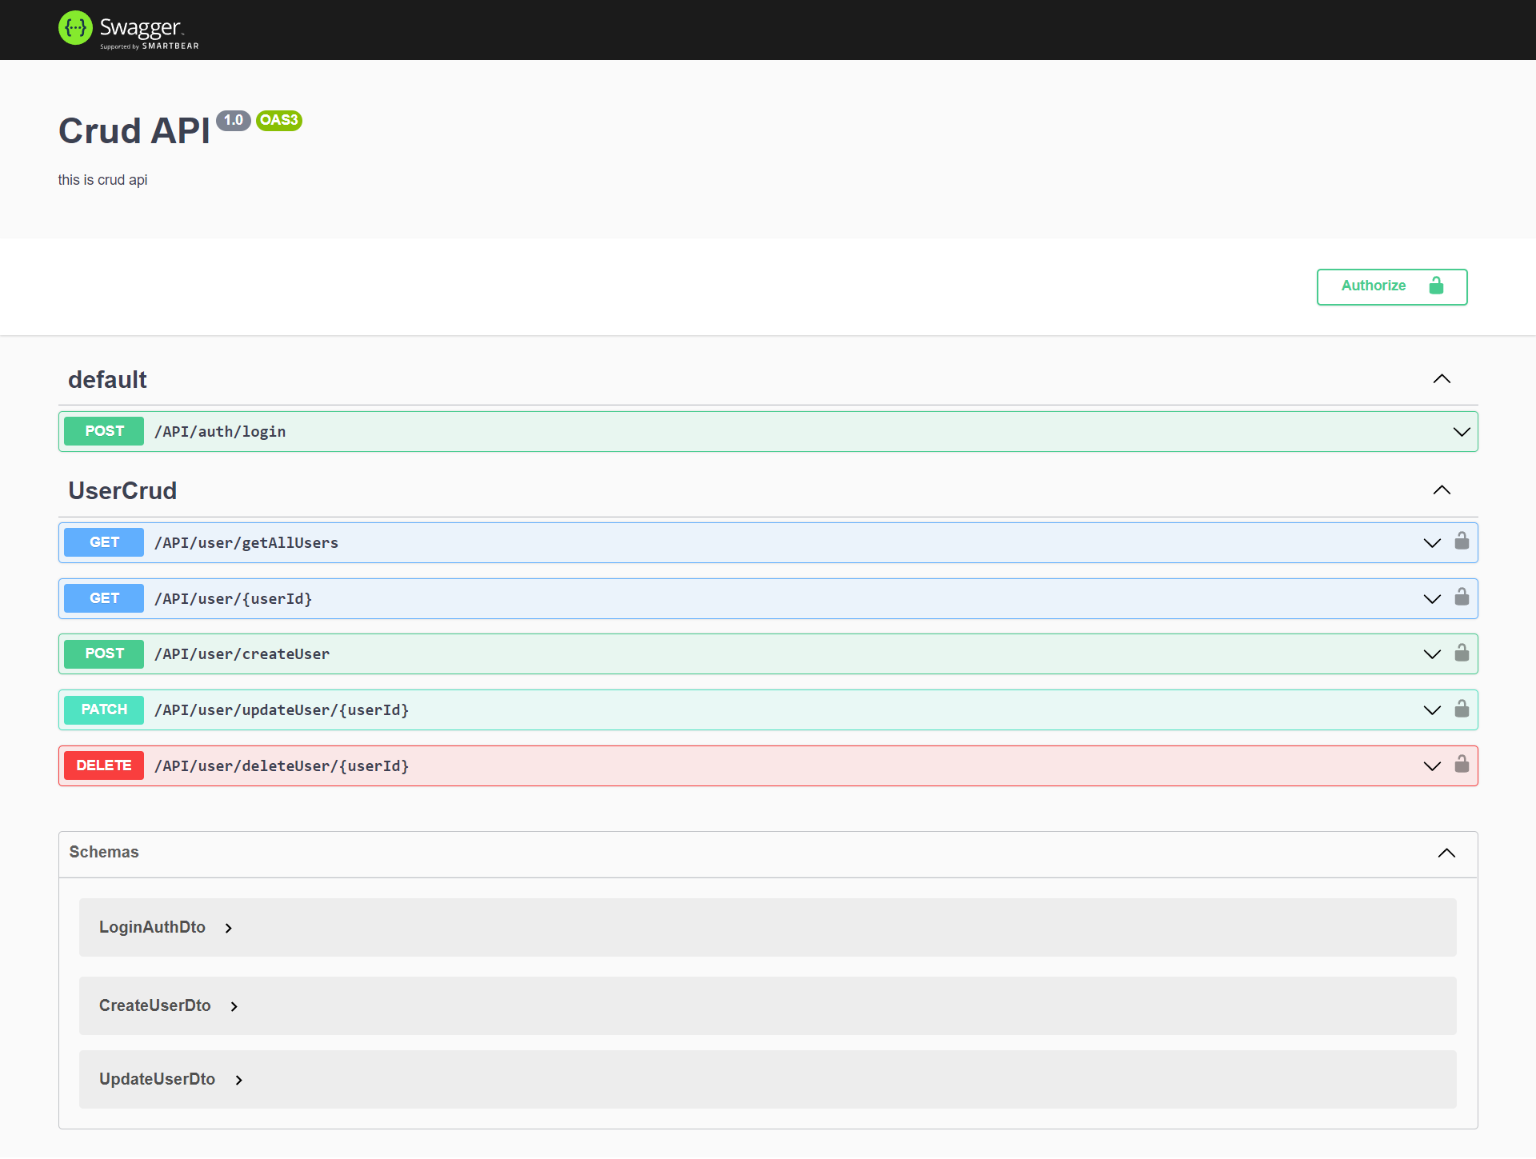The width and height of the screenshot is (1536, 1159).
Task: Click the lock icon on /API/user/deleteUser/{userId}
Action: tap(1461, 765)
